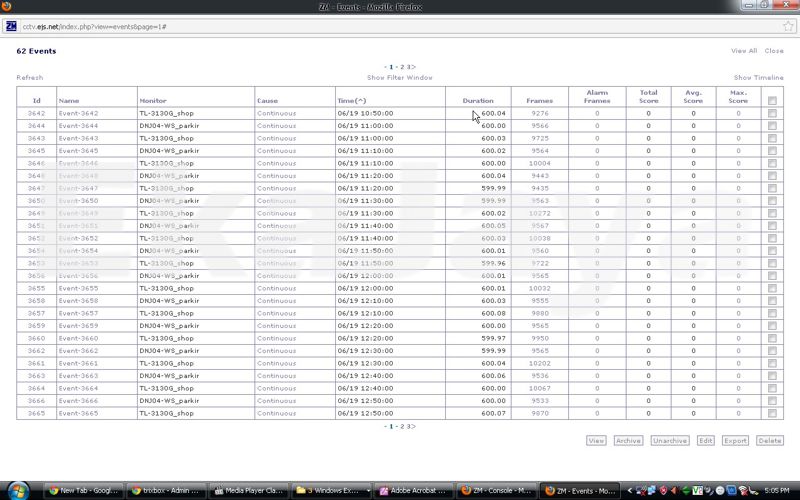
Task: Toggle the select-all checkbox in table header
Action: pos(772,100)
